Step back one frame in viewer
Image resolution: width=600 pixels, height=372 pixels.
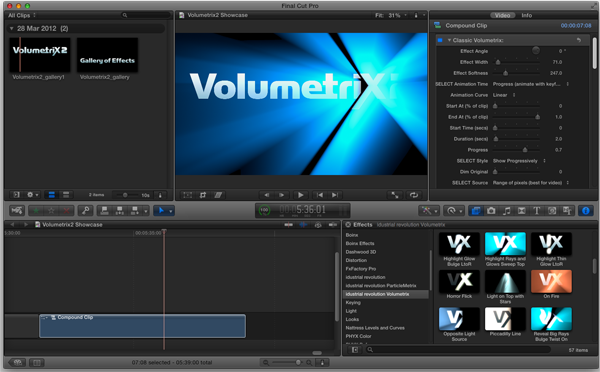tap(267, 195)
